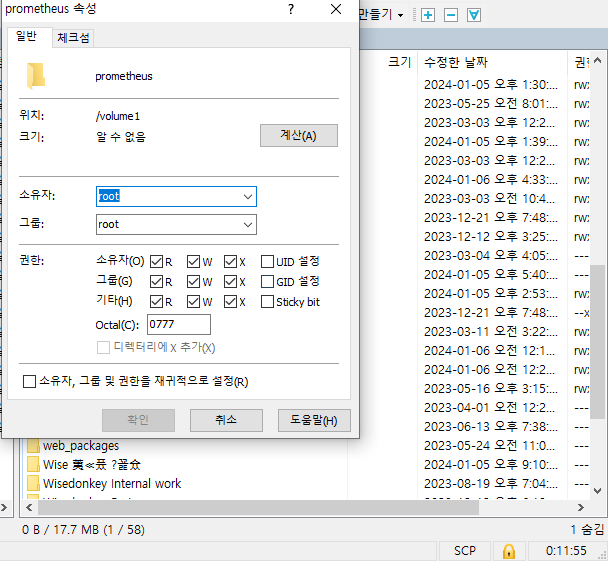Enable Sticky bit checkbox

click(267, 301)
